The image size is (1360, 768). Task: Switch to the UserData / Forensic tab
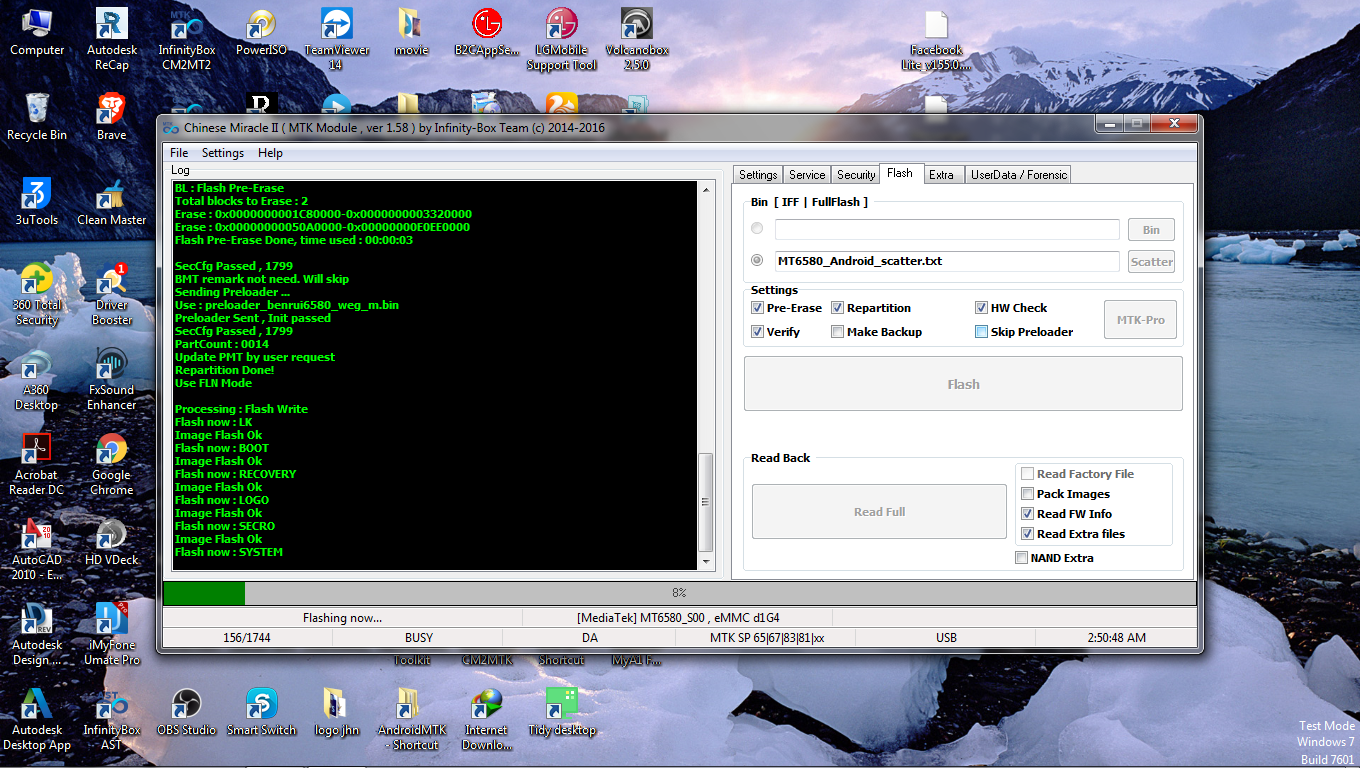[x=1019, y=175]
